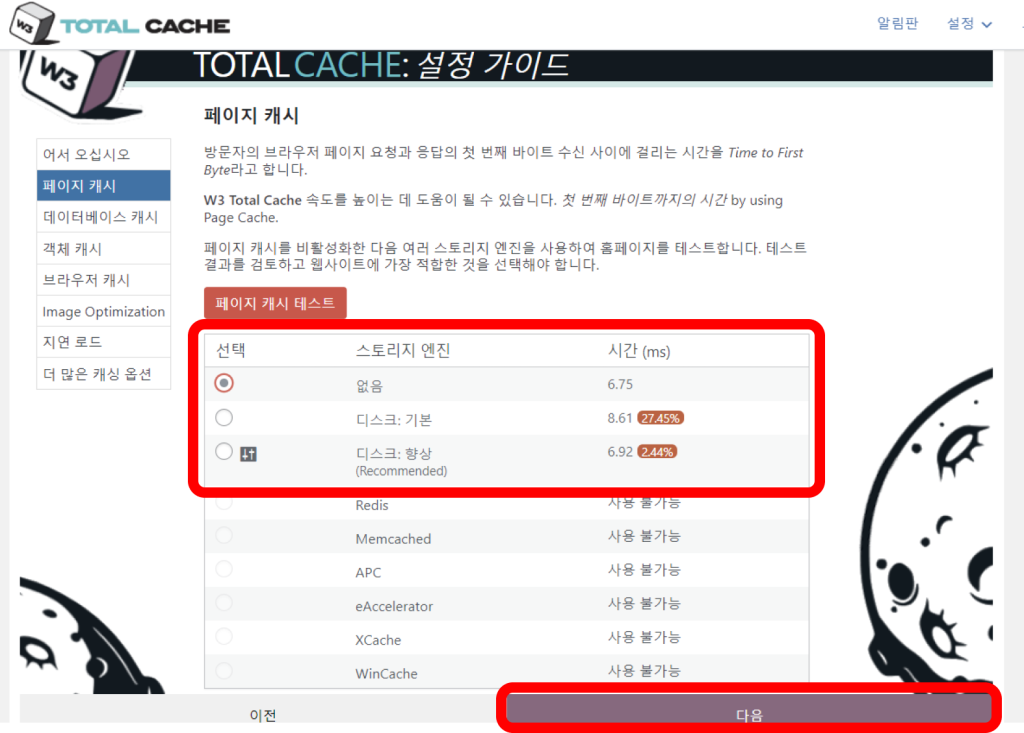
Task: Expand the 설정 dropdown menu
Action: [969, 24]
